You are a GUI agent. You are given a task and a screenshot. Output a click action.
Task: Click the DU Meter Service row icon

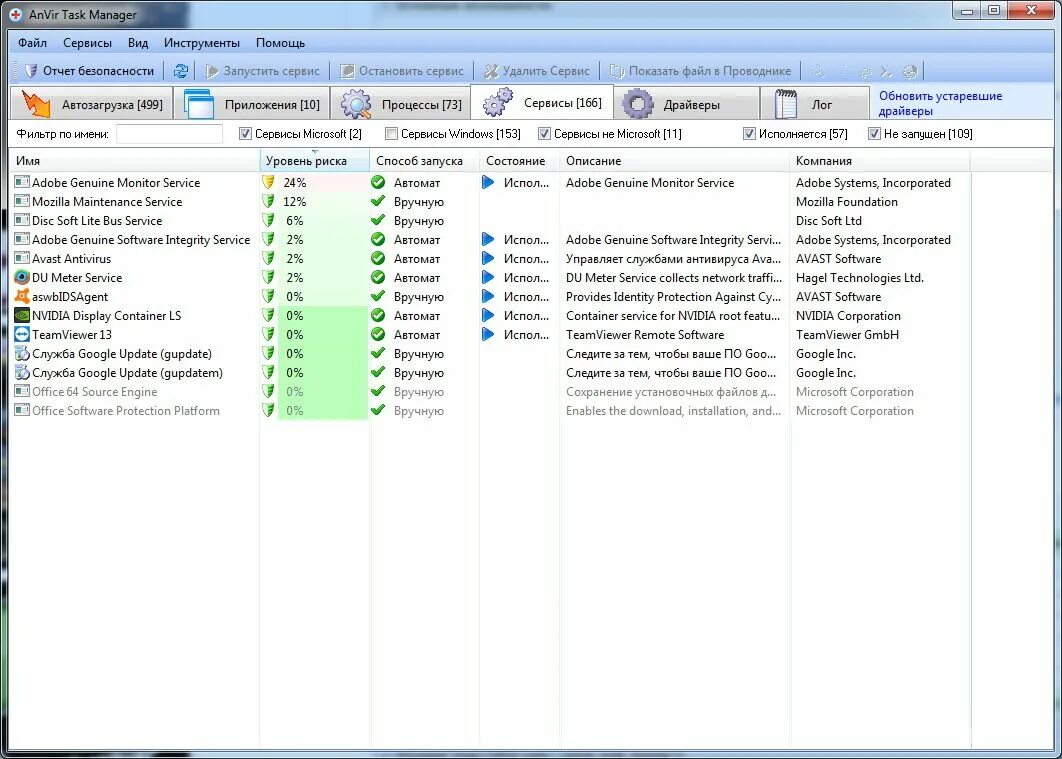pos(22,278)
